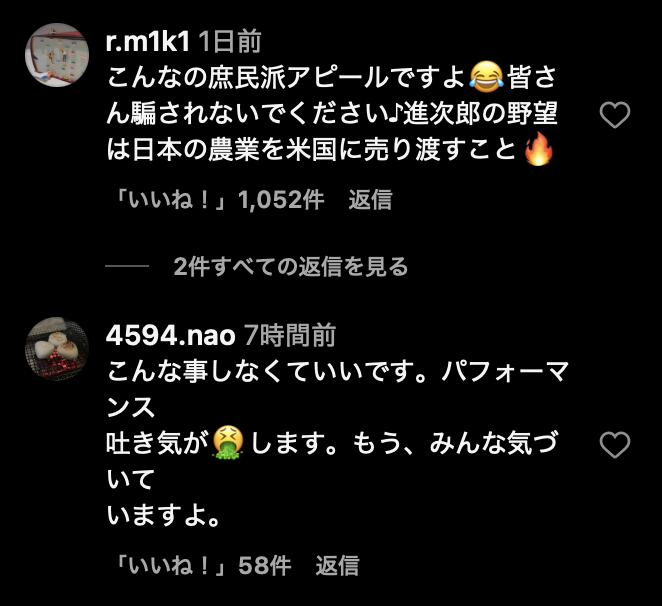Open r.m1k1's profile picture
This screenshot has height=606, width=662.
[57, 55]
